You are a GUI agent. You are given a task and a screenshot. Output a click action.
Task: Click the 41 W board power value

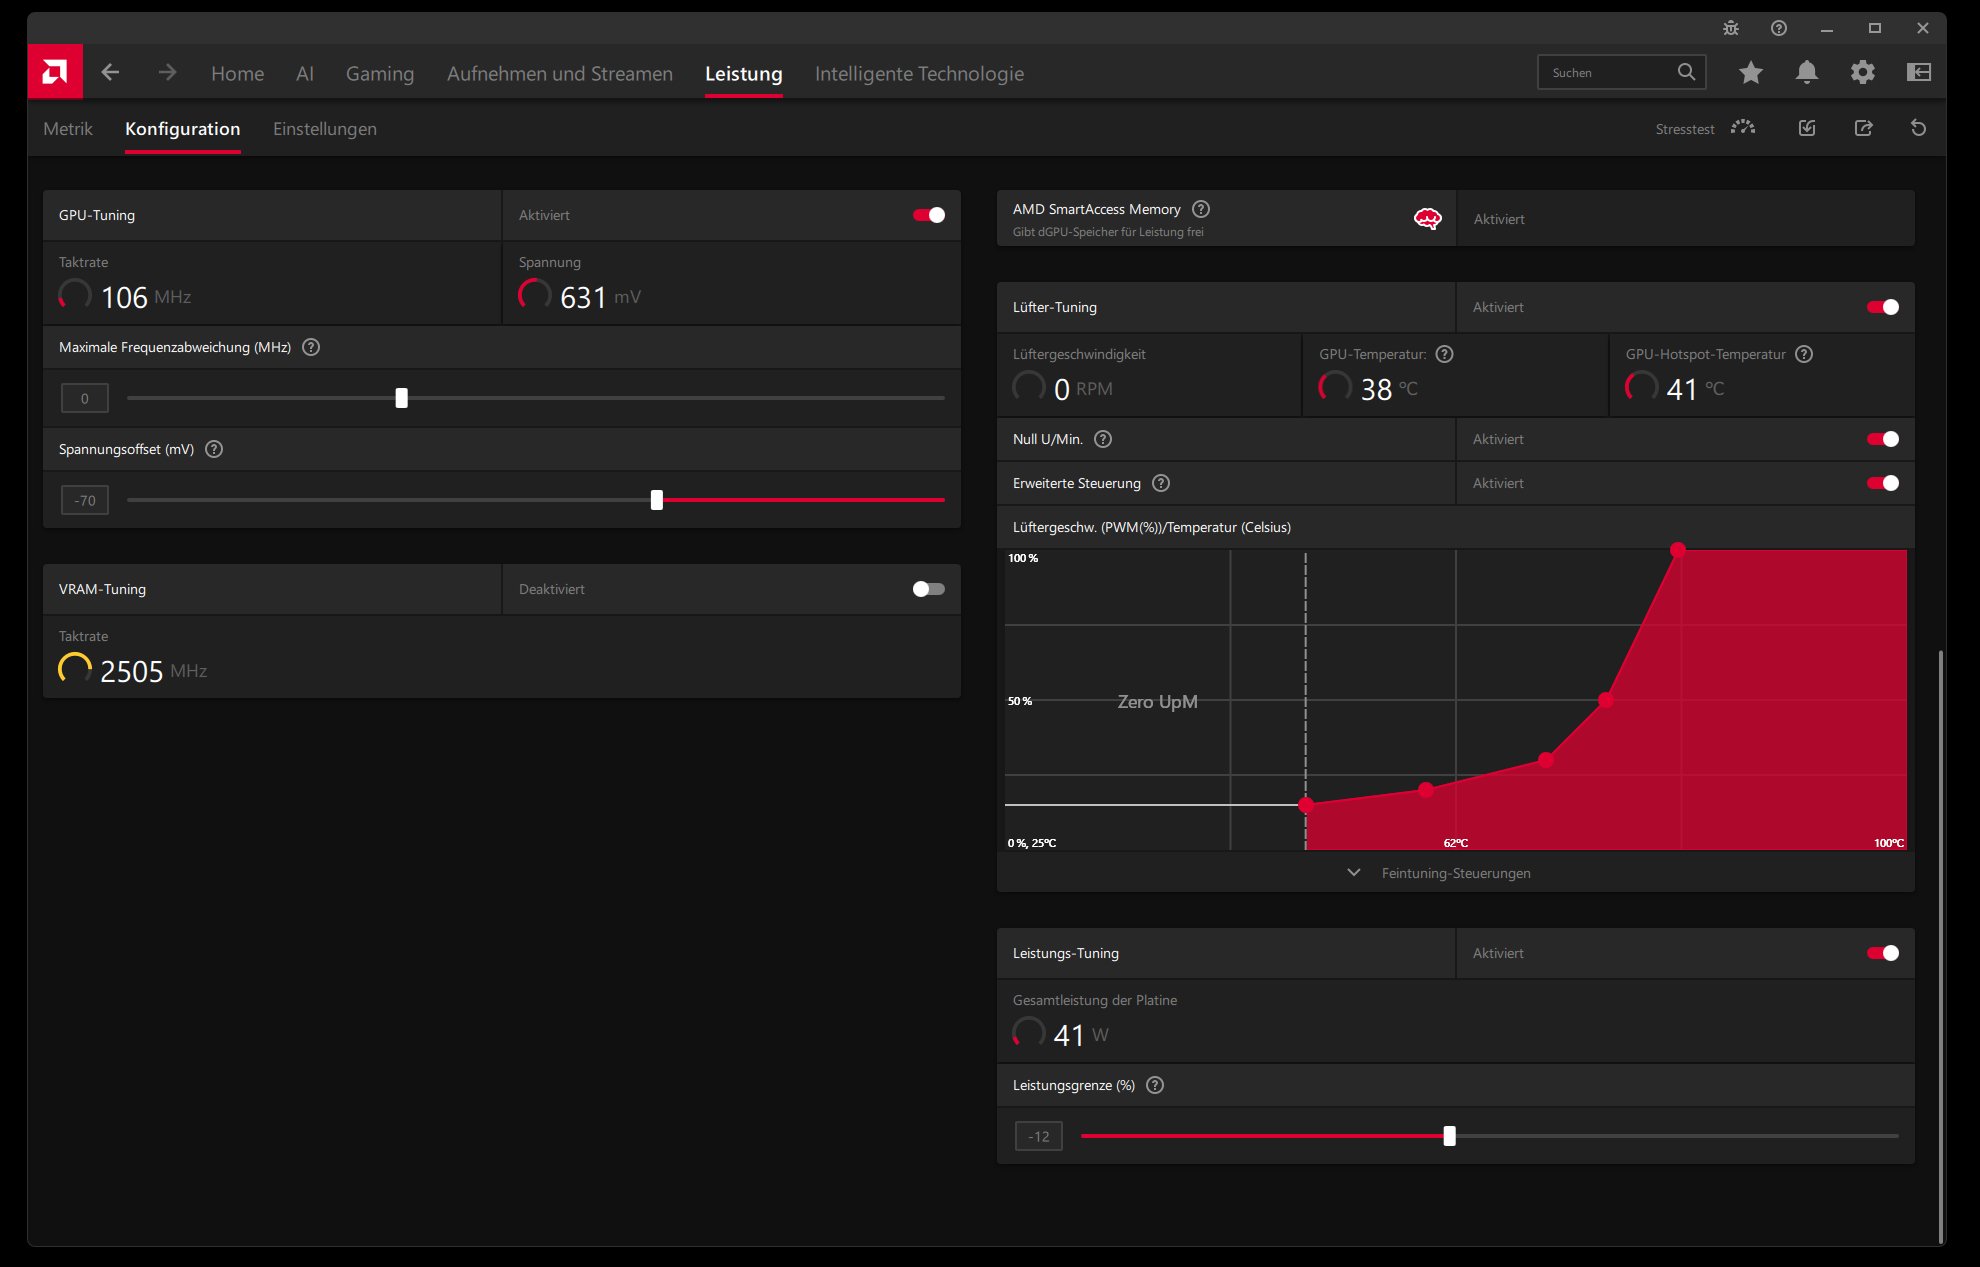pos(1069,1035)
